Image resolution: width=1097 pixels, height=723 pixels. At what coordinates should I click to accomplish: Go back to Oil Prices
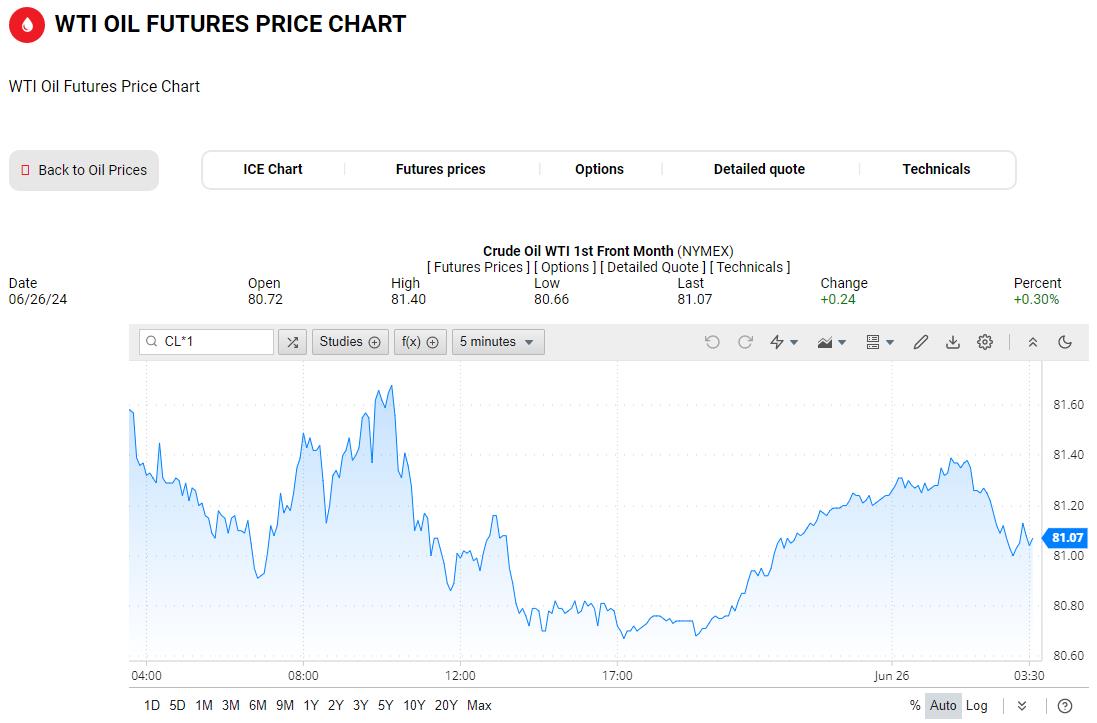[84, 170]
